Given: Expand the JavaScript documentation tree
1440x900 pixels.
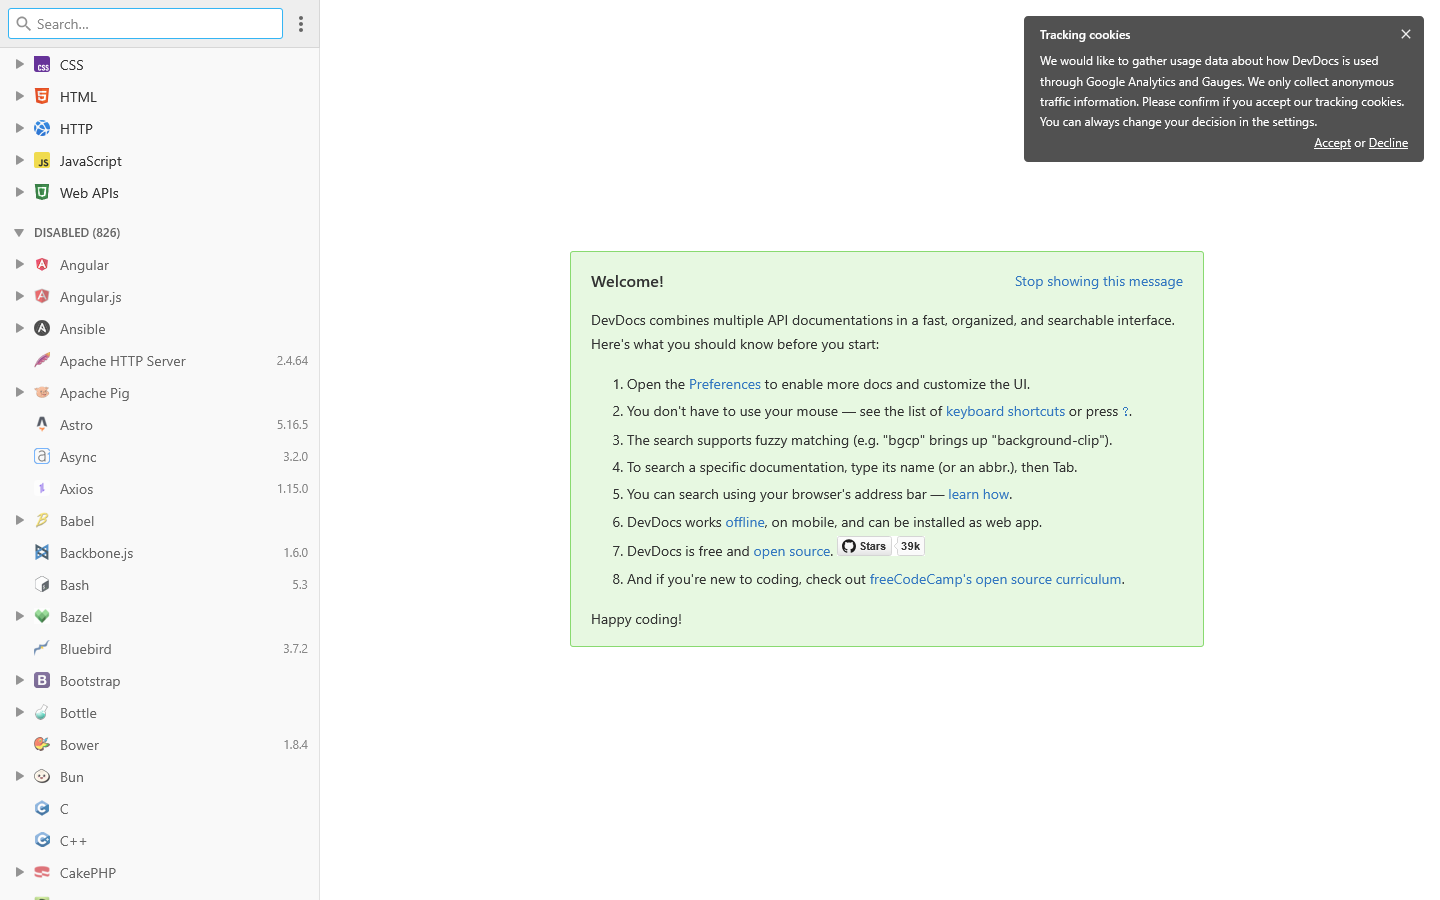Looking at the screenshot, I should [x=19, y=160].
